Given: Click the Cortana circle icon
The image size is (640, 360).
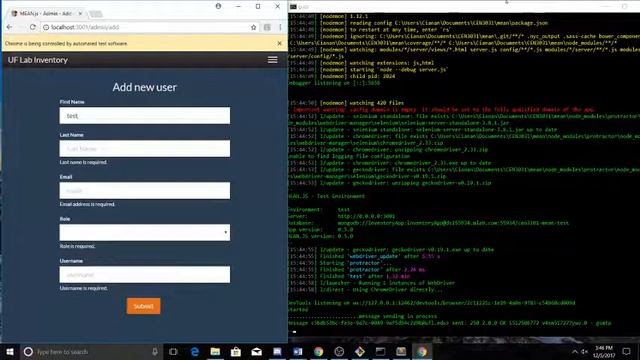Looking at the screenshot, I should 28,351.
